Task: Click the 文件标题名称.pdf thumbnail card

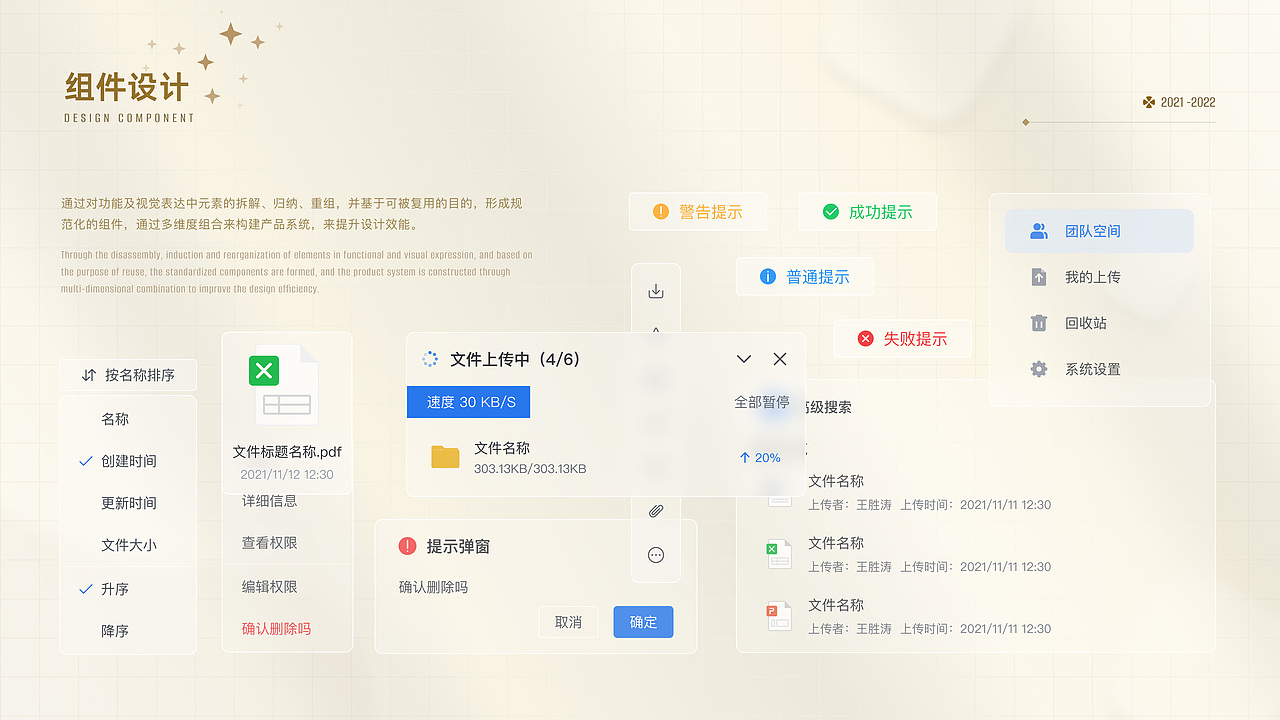Action: coord(287,400)
